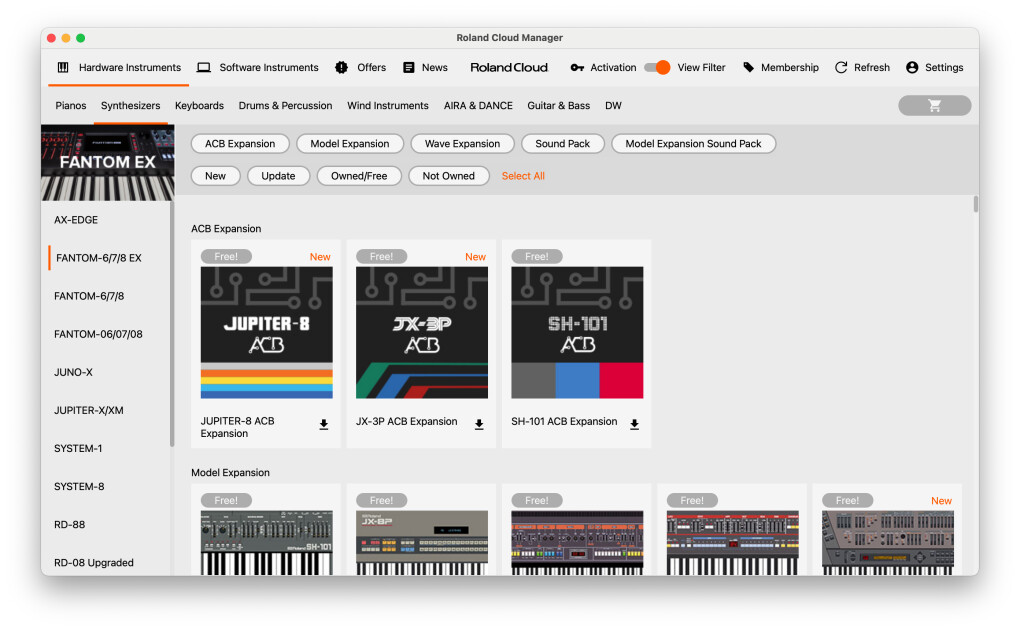
Task: Open the Settings page
Action: 934,67
